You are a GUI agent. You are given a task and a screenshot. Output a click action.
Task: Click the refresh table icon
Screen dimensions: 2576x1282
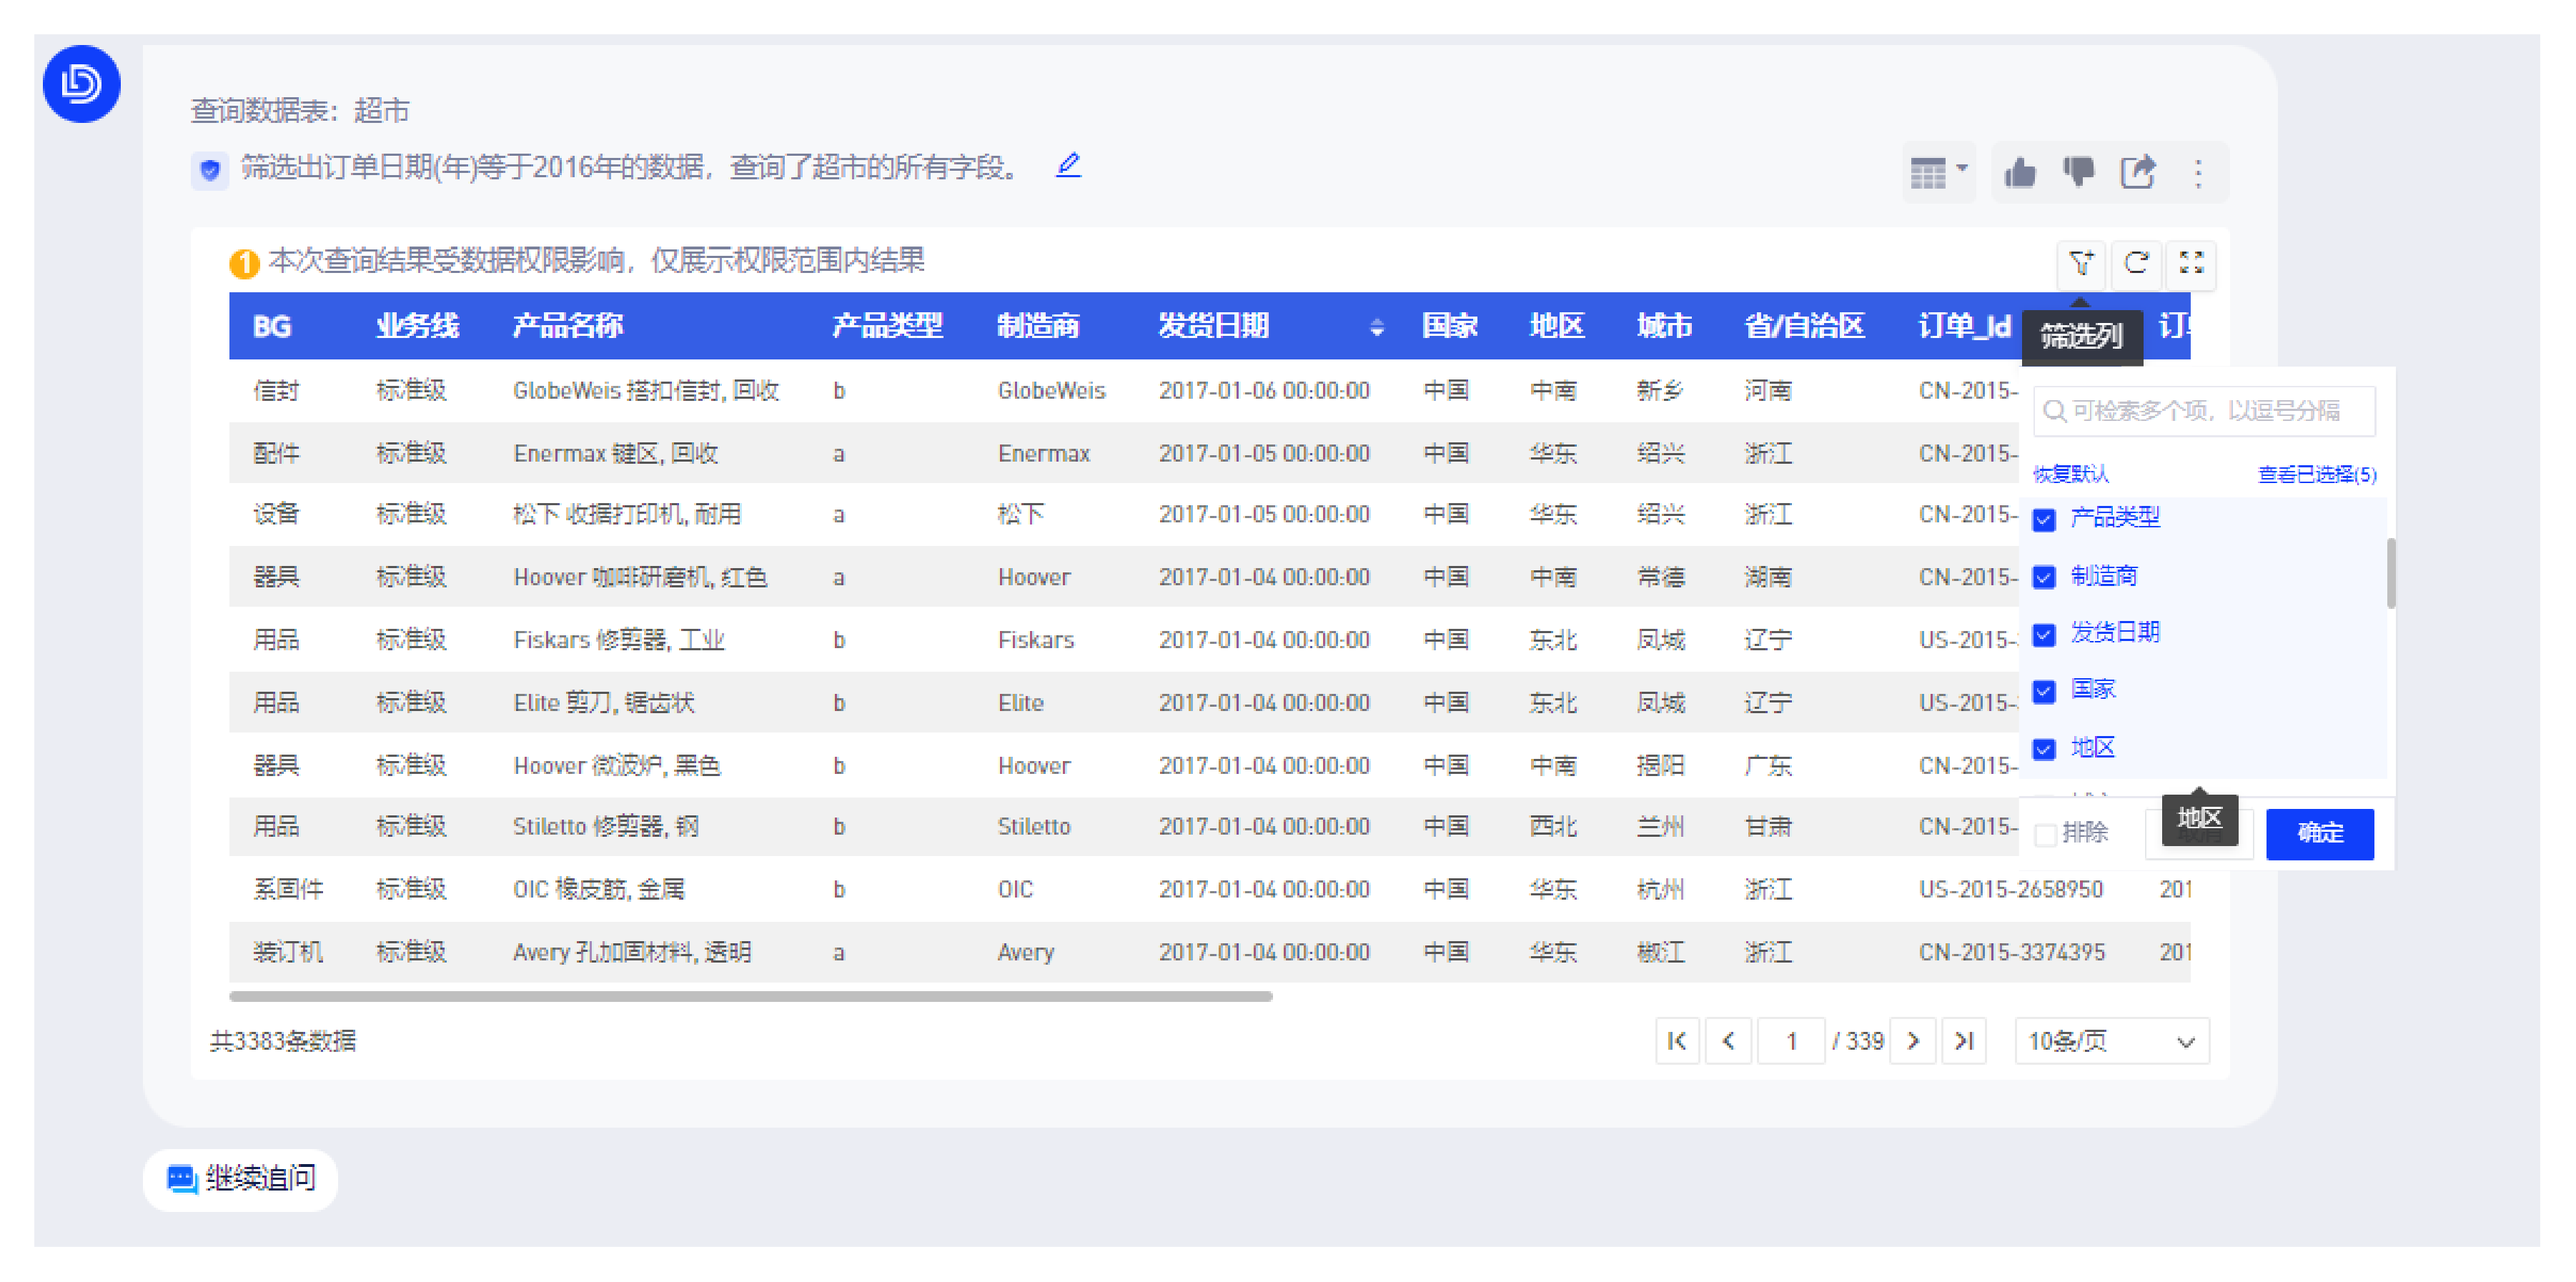pos(2136,263)
